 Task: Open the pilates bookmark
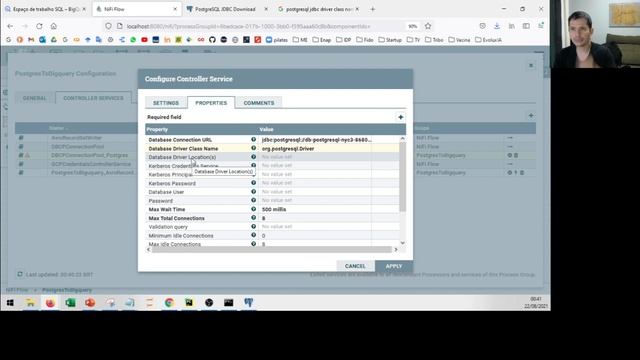click(x=277, y=40)
